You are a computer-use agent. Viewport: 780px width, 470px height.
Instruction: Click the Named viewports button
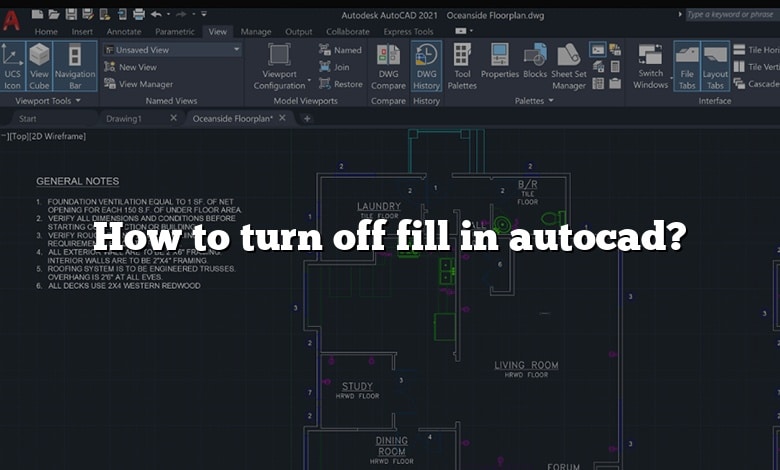click(x=340, y=50)
